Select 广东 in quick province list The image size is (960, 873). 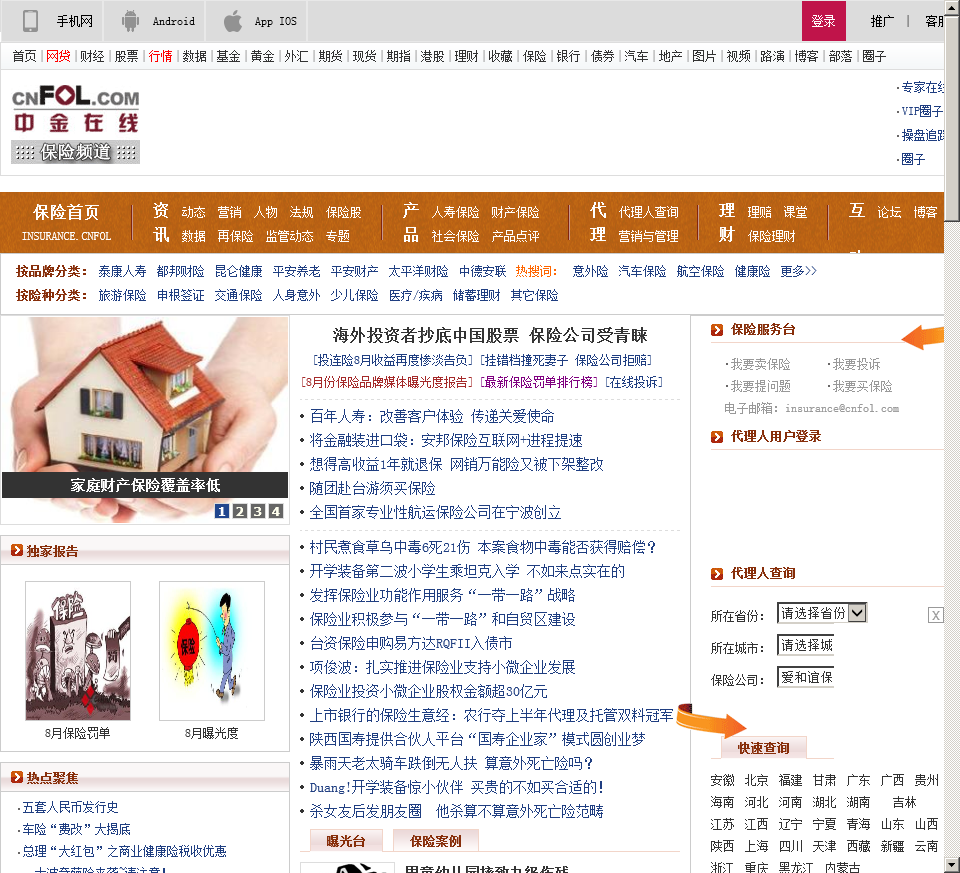[858, 781]
